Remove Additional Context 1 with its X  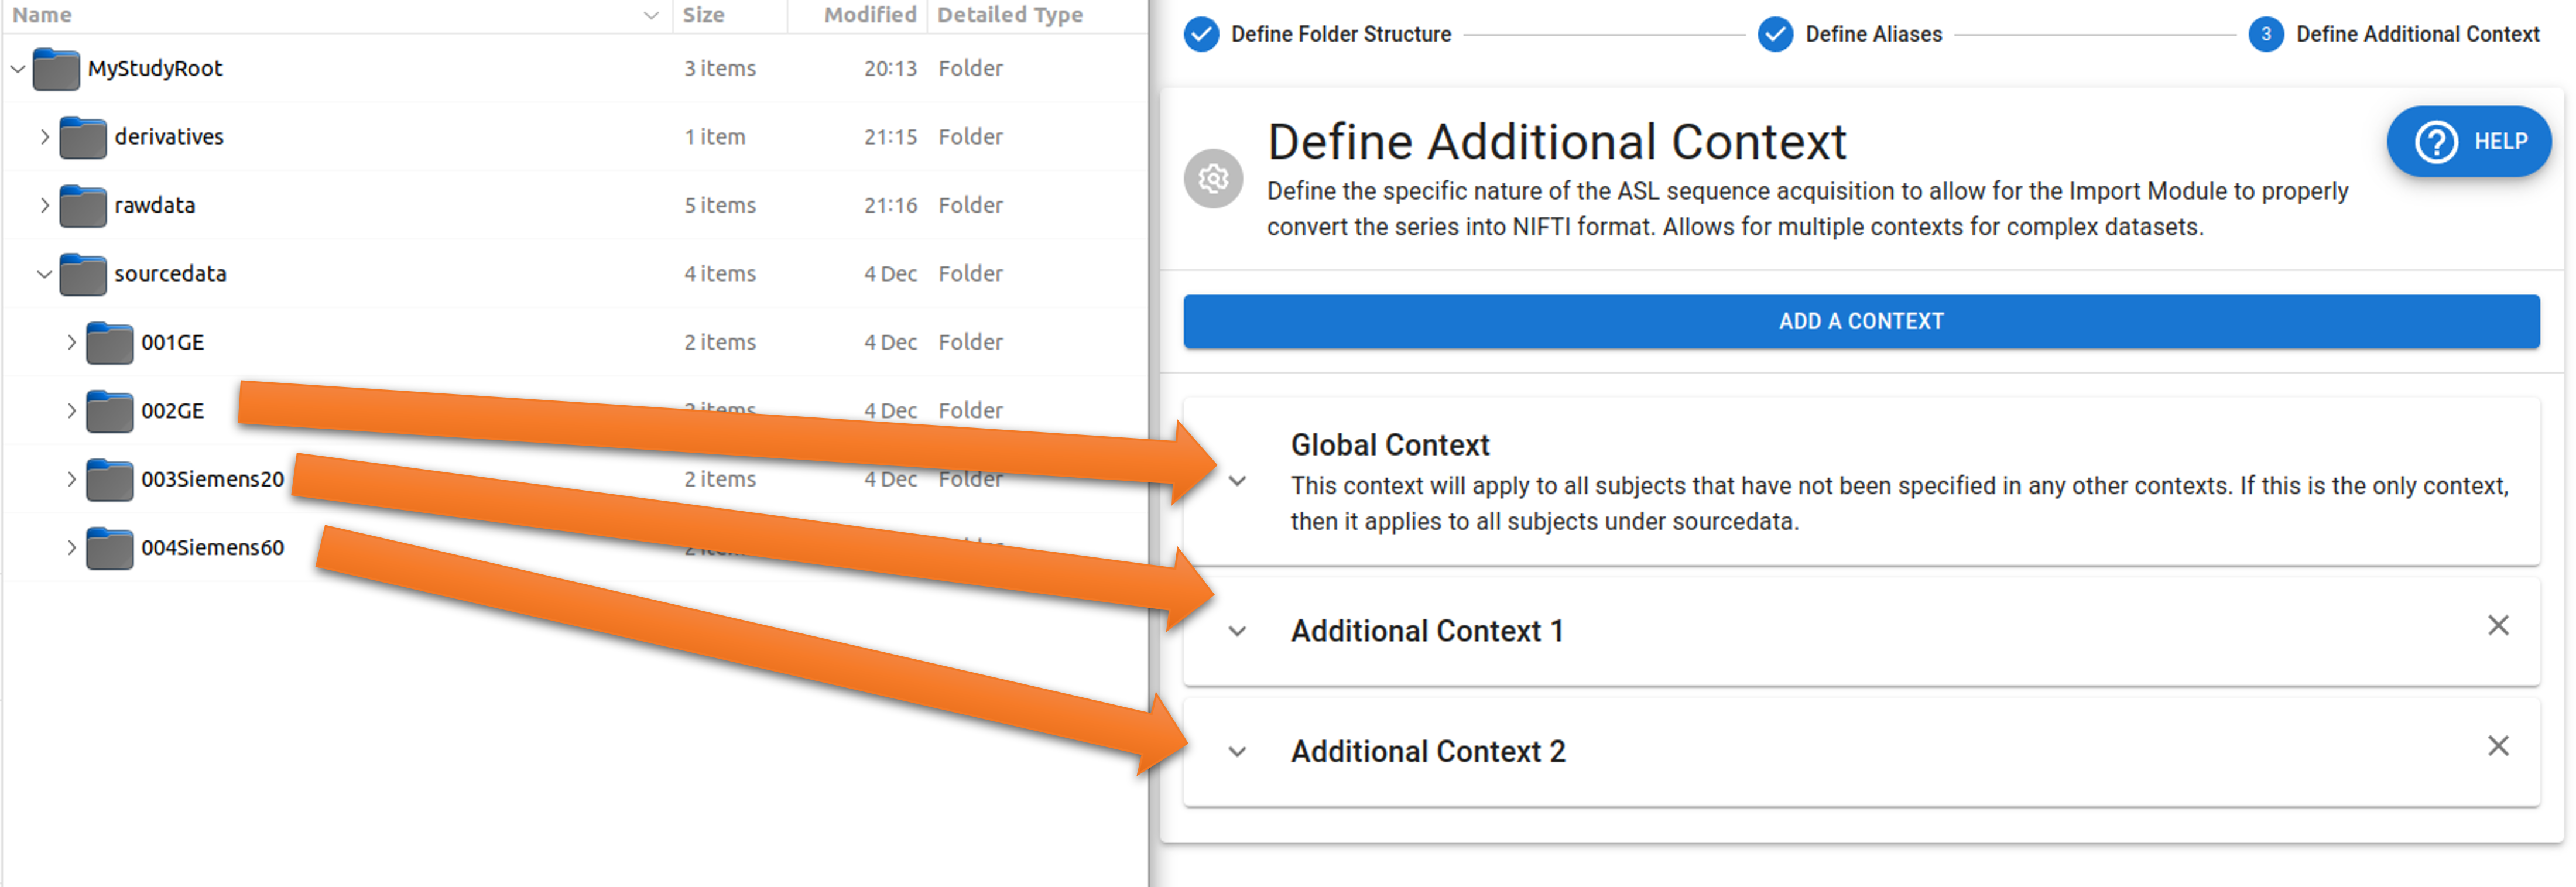pyautogui.click(x=2498, y=626)
